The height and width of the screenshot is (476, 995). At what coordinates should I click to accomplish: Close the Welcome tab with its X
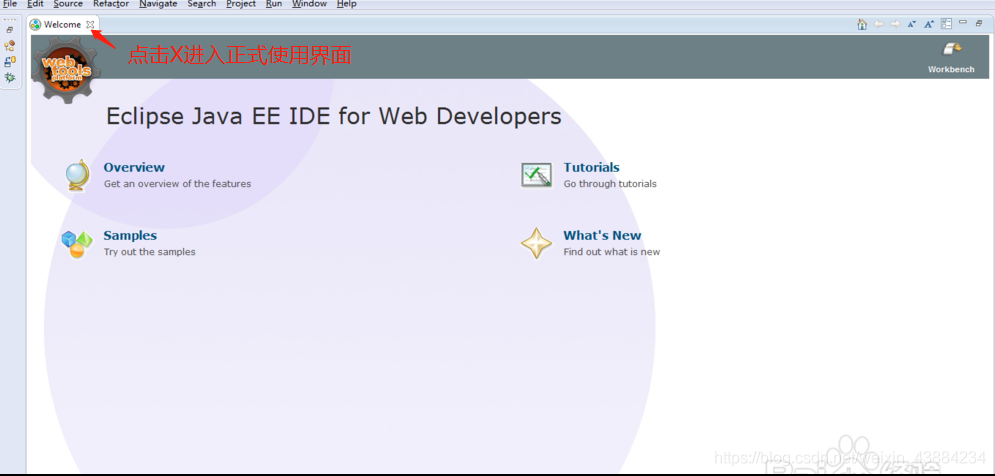coord(90,25)
